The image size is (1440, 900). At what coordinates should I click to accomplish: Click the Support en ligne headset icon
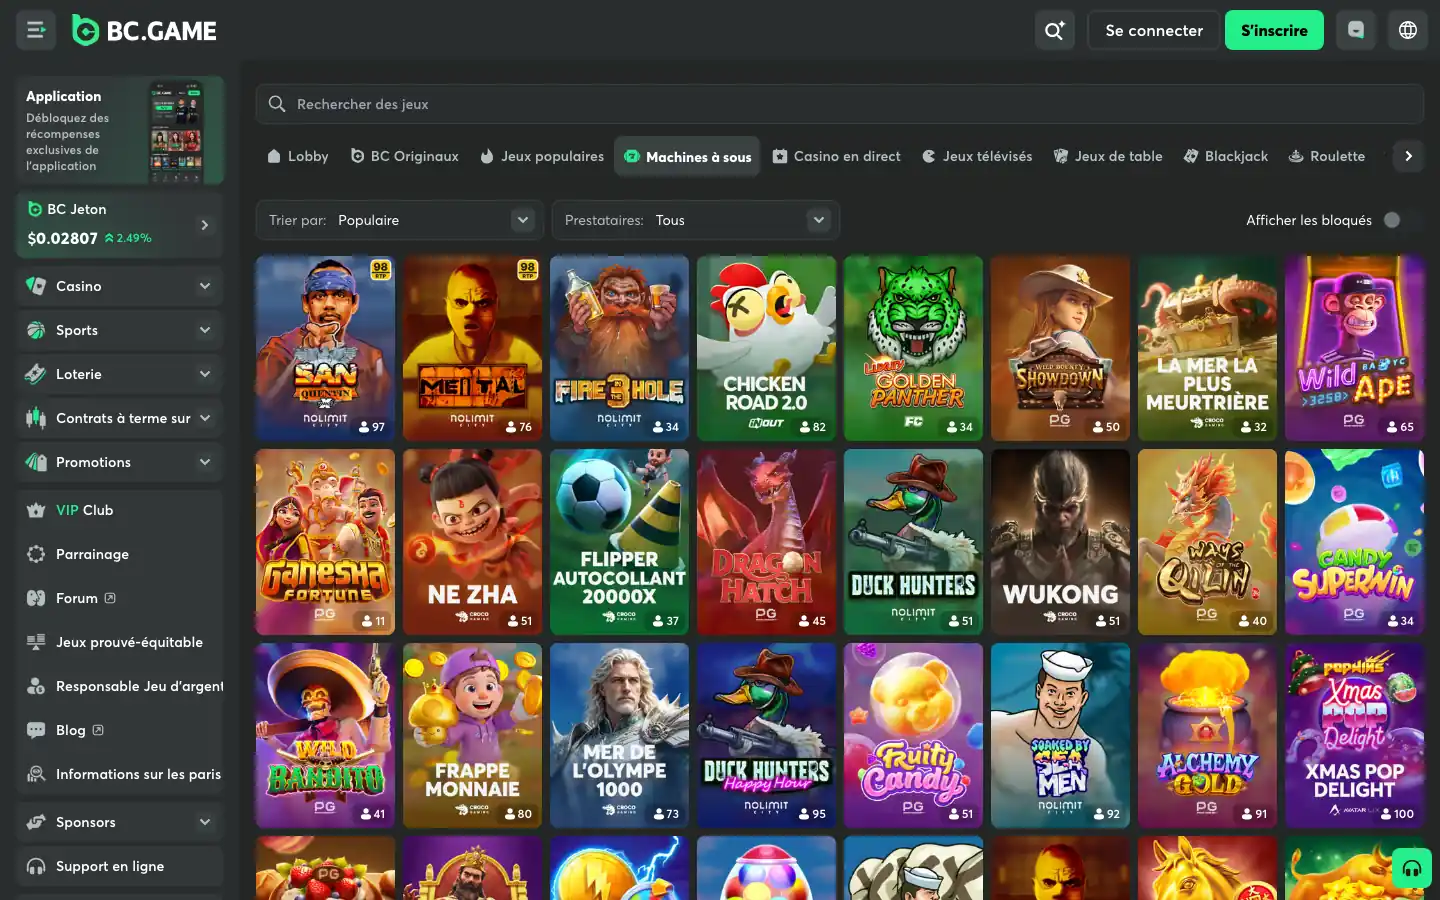[36, 866]
